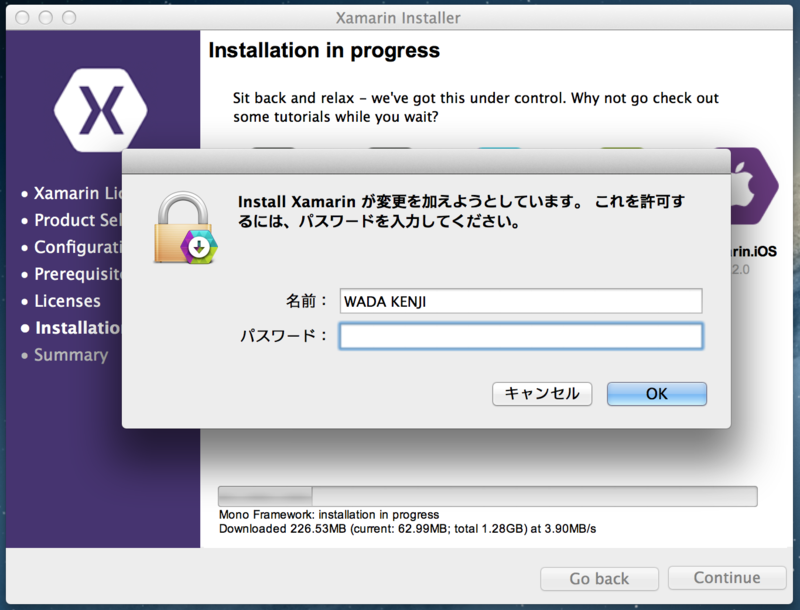Click the Go back button
The image size is (800, 610).
599,578
